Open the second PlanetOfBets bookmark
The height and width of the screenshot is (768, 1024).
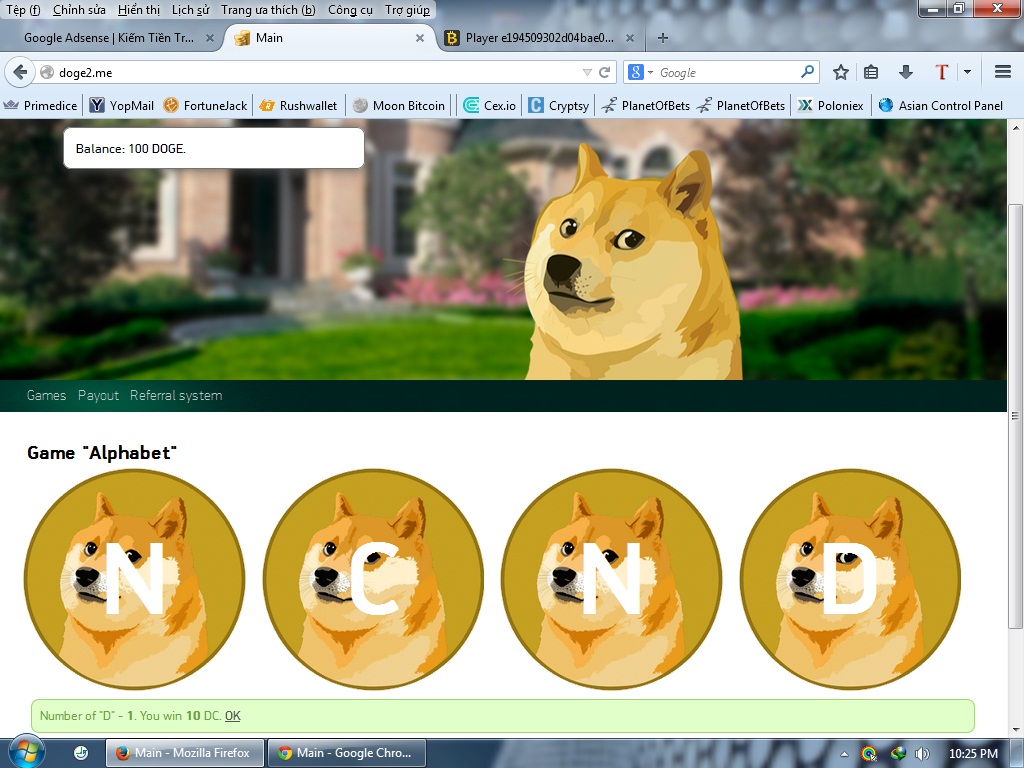coord(741,106)
